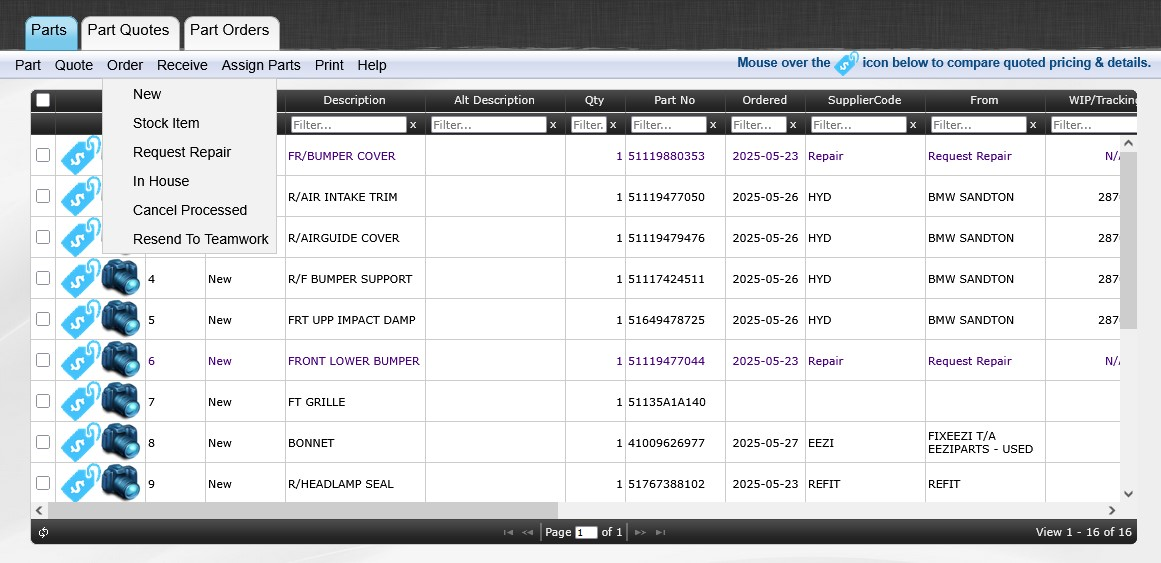The height and width of the screenshot is (563, 1161).
Task: Open the Assign Parts menu
Action: coord(261,65)
